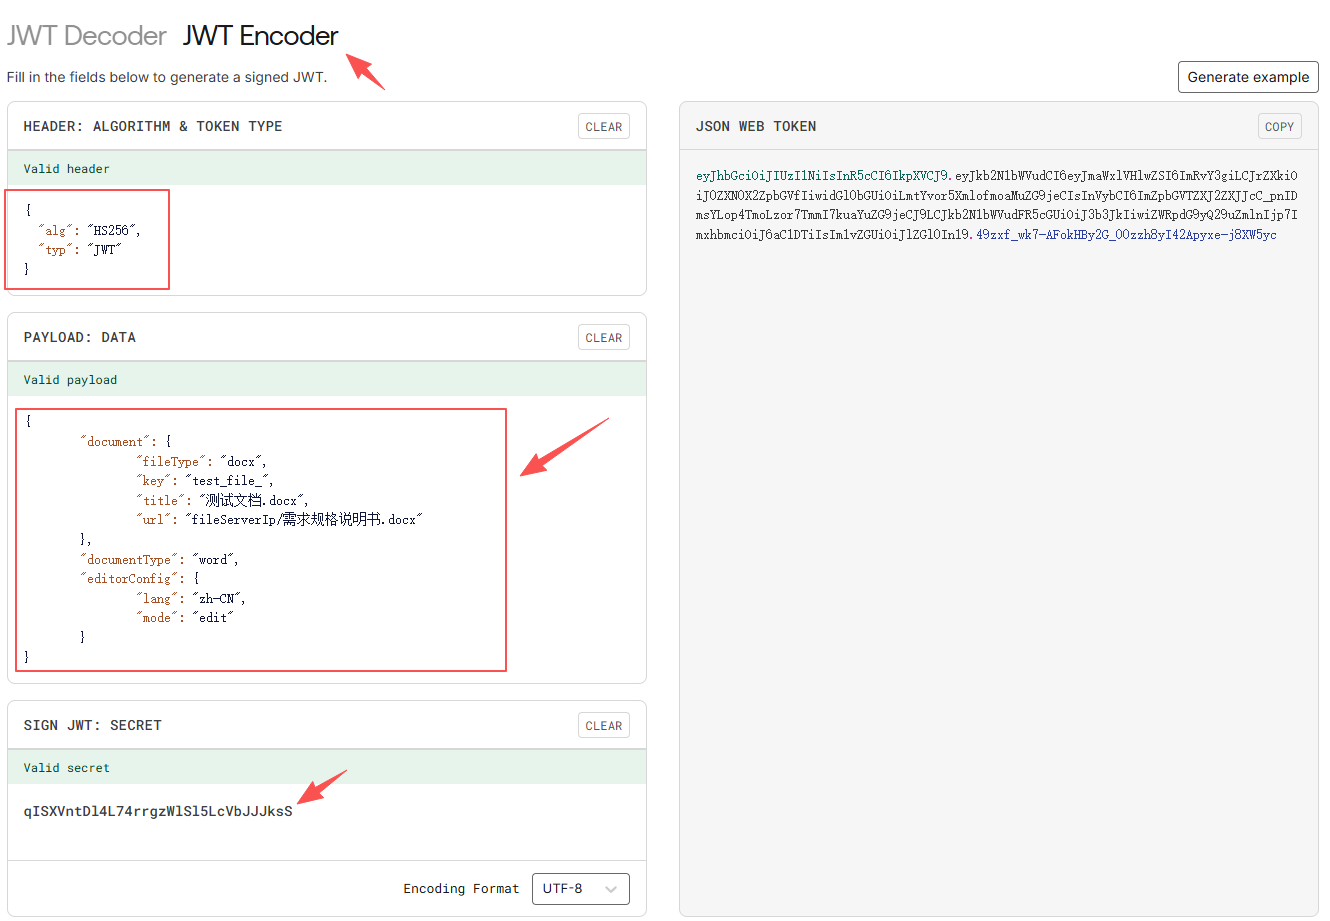This screenshot has height=921, width=1330.
Task: Clear the Payload data section
Action: [603, 338]
